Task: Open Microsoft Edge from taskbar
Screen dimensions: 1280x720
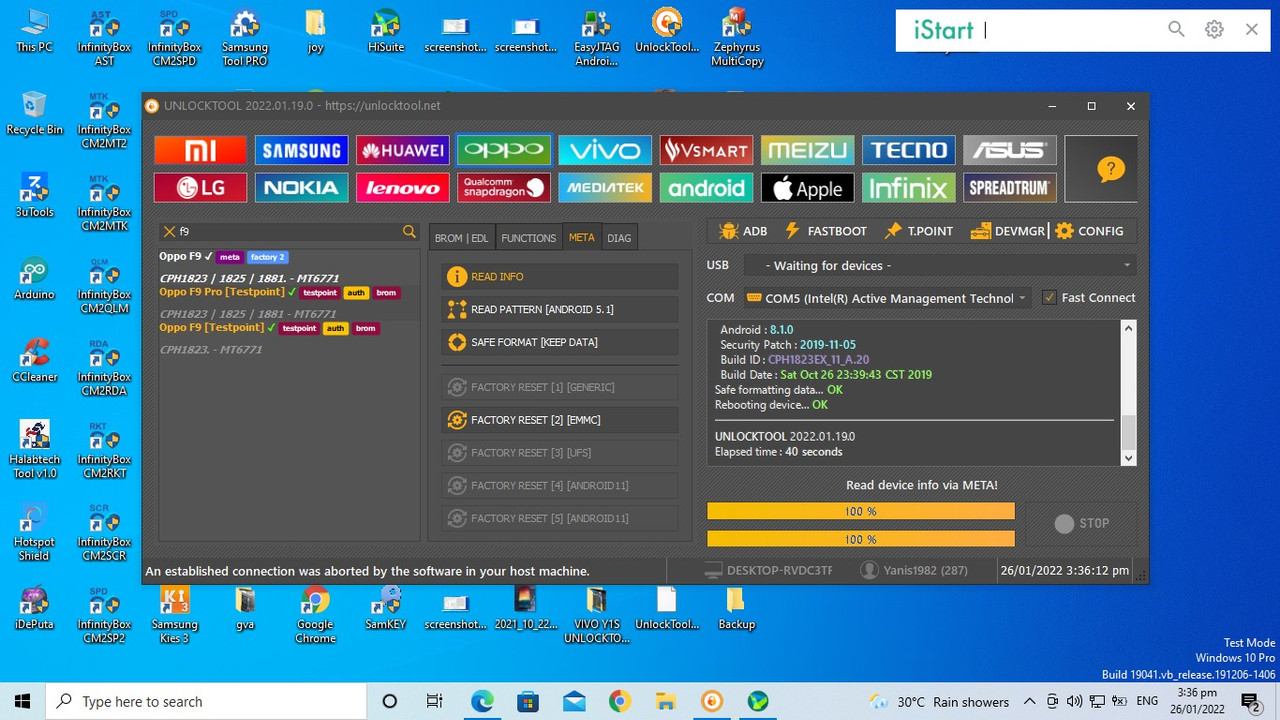Action: pos(482,701)
